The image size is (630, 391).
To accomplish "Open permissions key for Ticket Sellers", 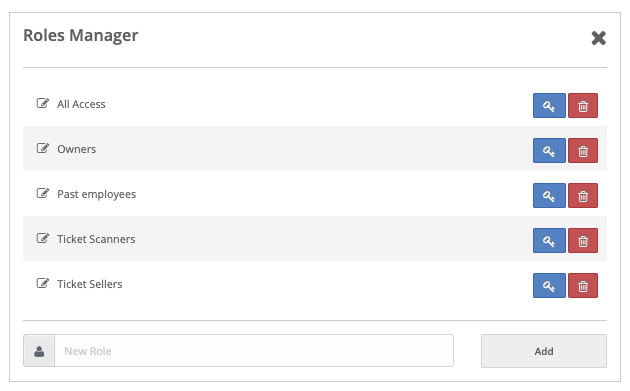I will pyautogui.click(x=549, y=286).
